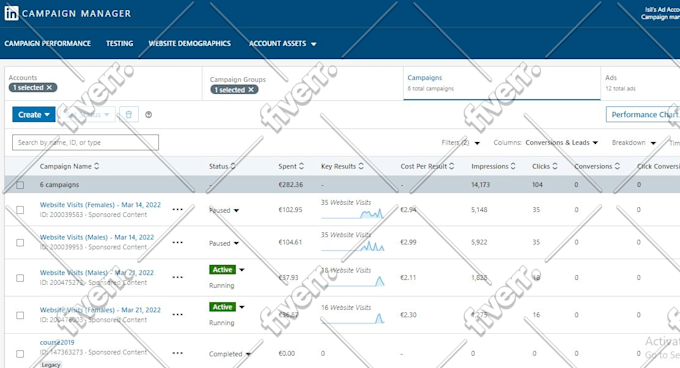The width and height of the screenshot is (680, 368).
Task: Sort by Spent column arrows
Action: tap(301, 166)
